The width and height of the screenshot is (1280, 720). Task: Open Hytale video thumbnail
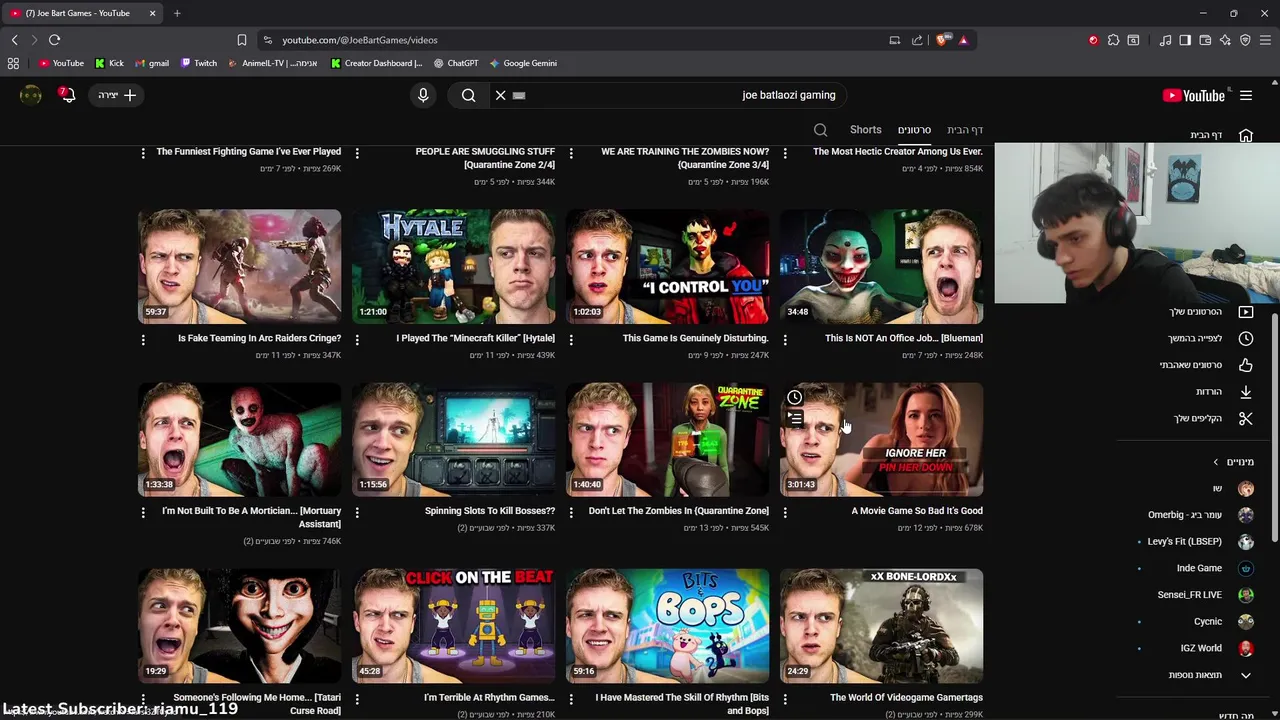point(454,266)
